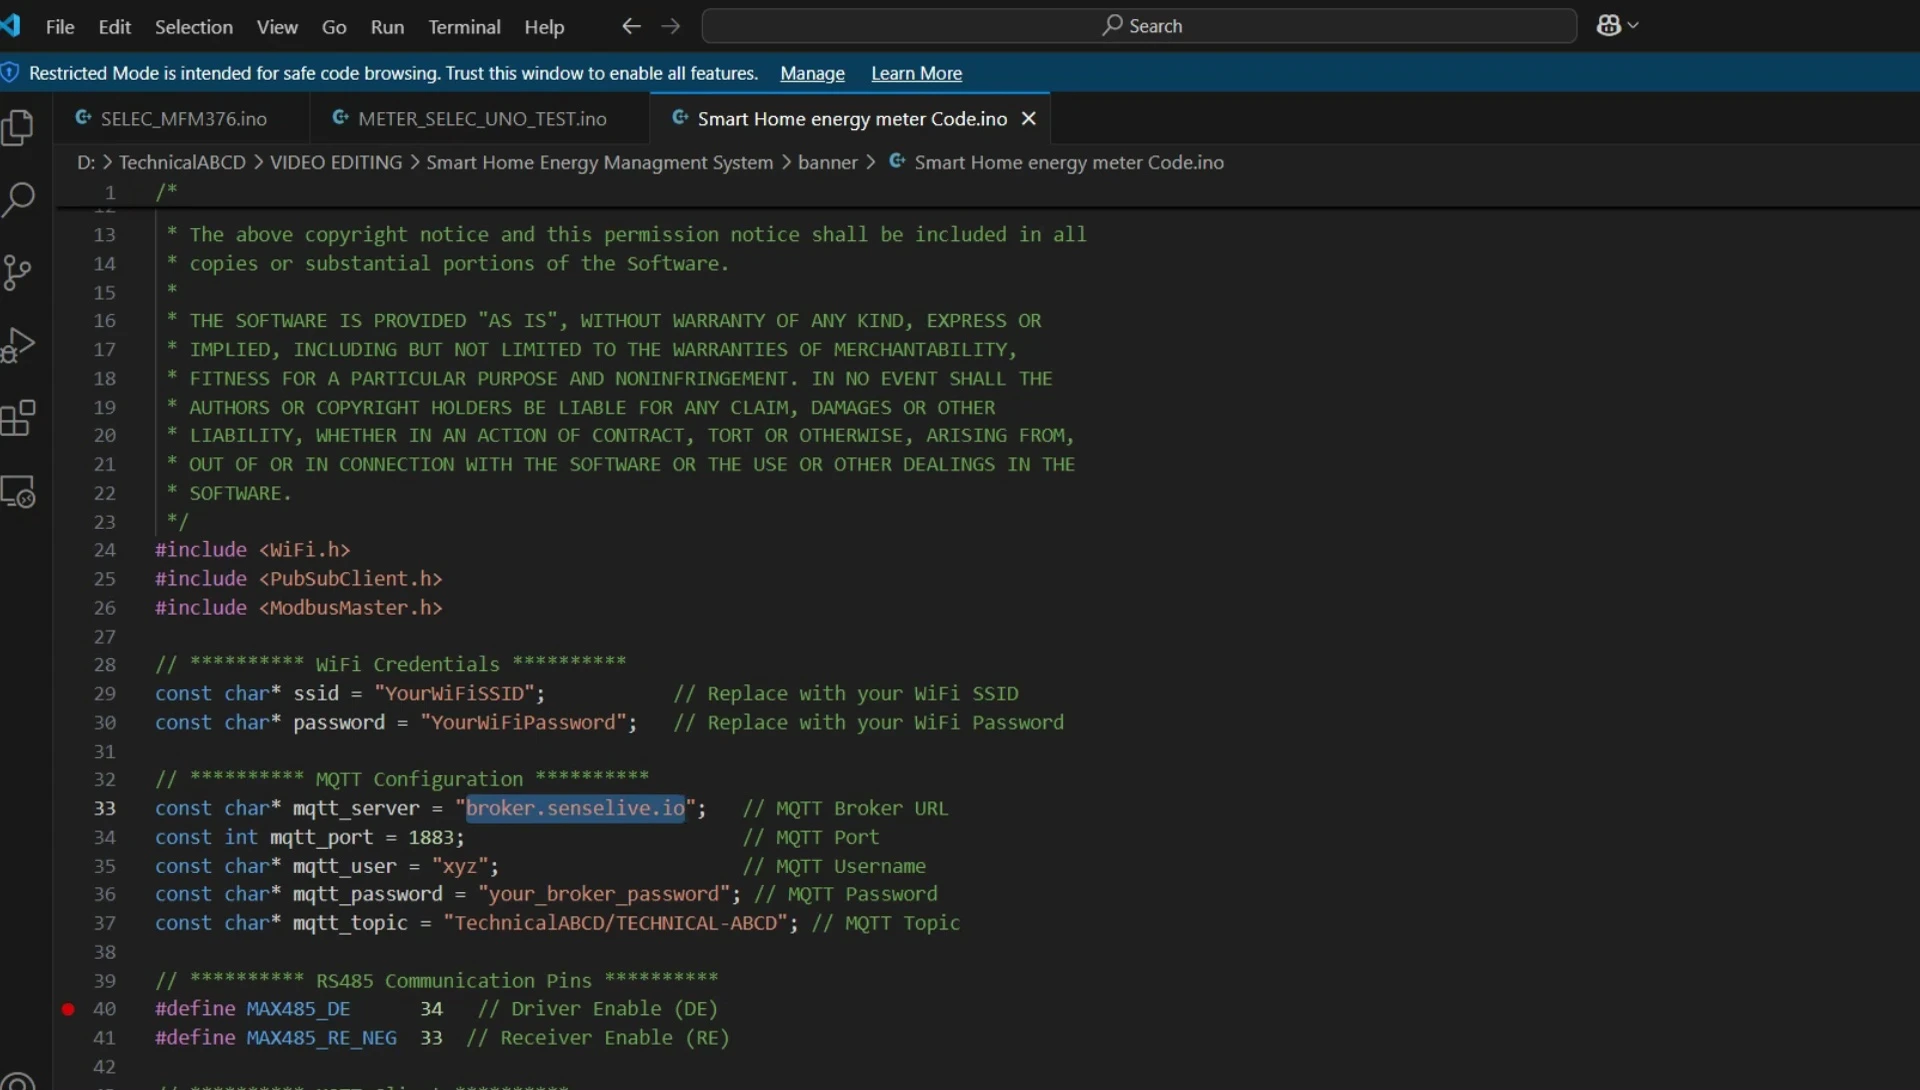Open the Edit menu
This screenshot has width=1920, height=1090.
(x=115, y=27)
